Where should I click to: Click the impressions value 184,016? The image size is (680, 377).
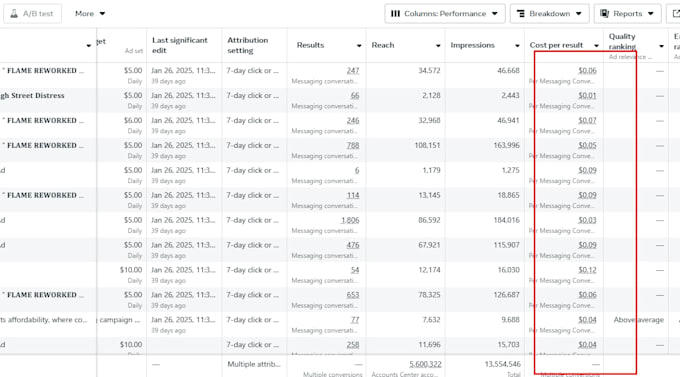pos(506,220)
